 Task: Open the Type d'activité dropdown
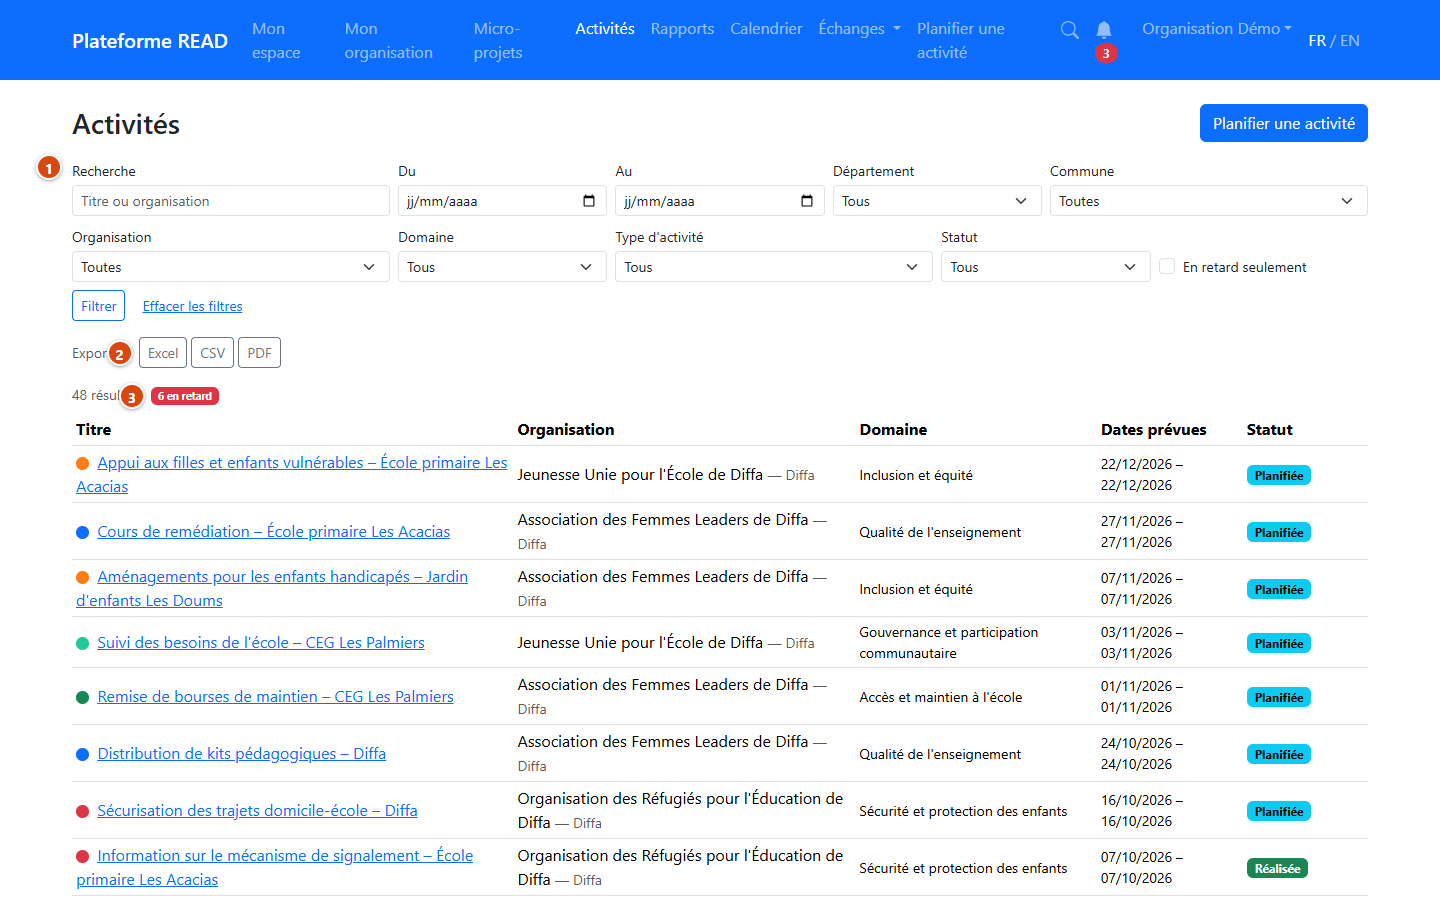tap(774, 267)
